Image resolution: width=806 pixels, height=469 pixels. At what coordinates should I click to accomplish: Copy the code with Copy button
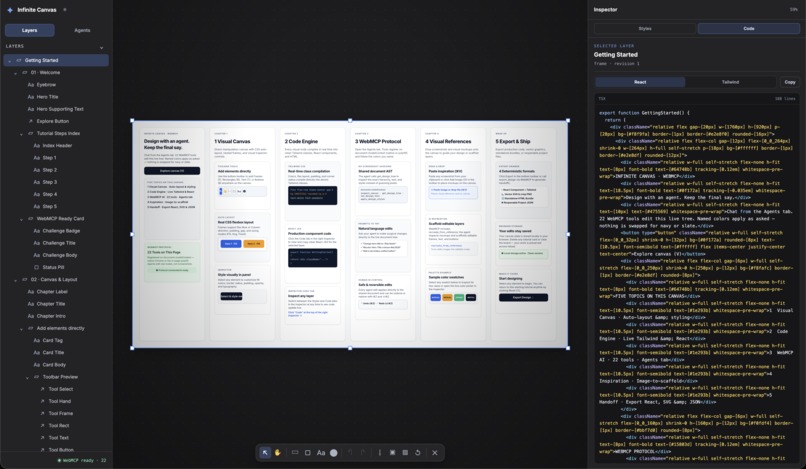pos(790,82)
